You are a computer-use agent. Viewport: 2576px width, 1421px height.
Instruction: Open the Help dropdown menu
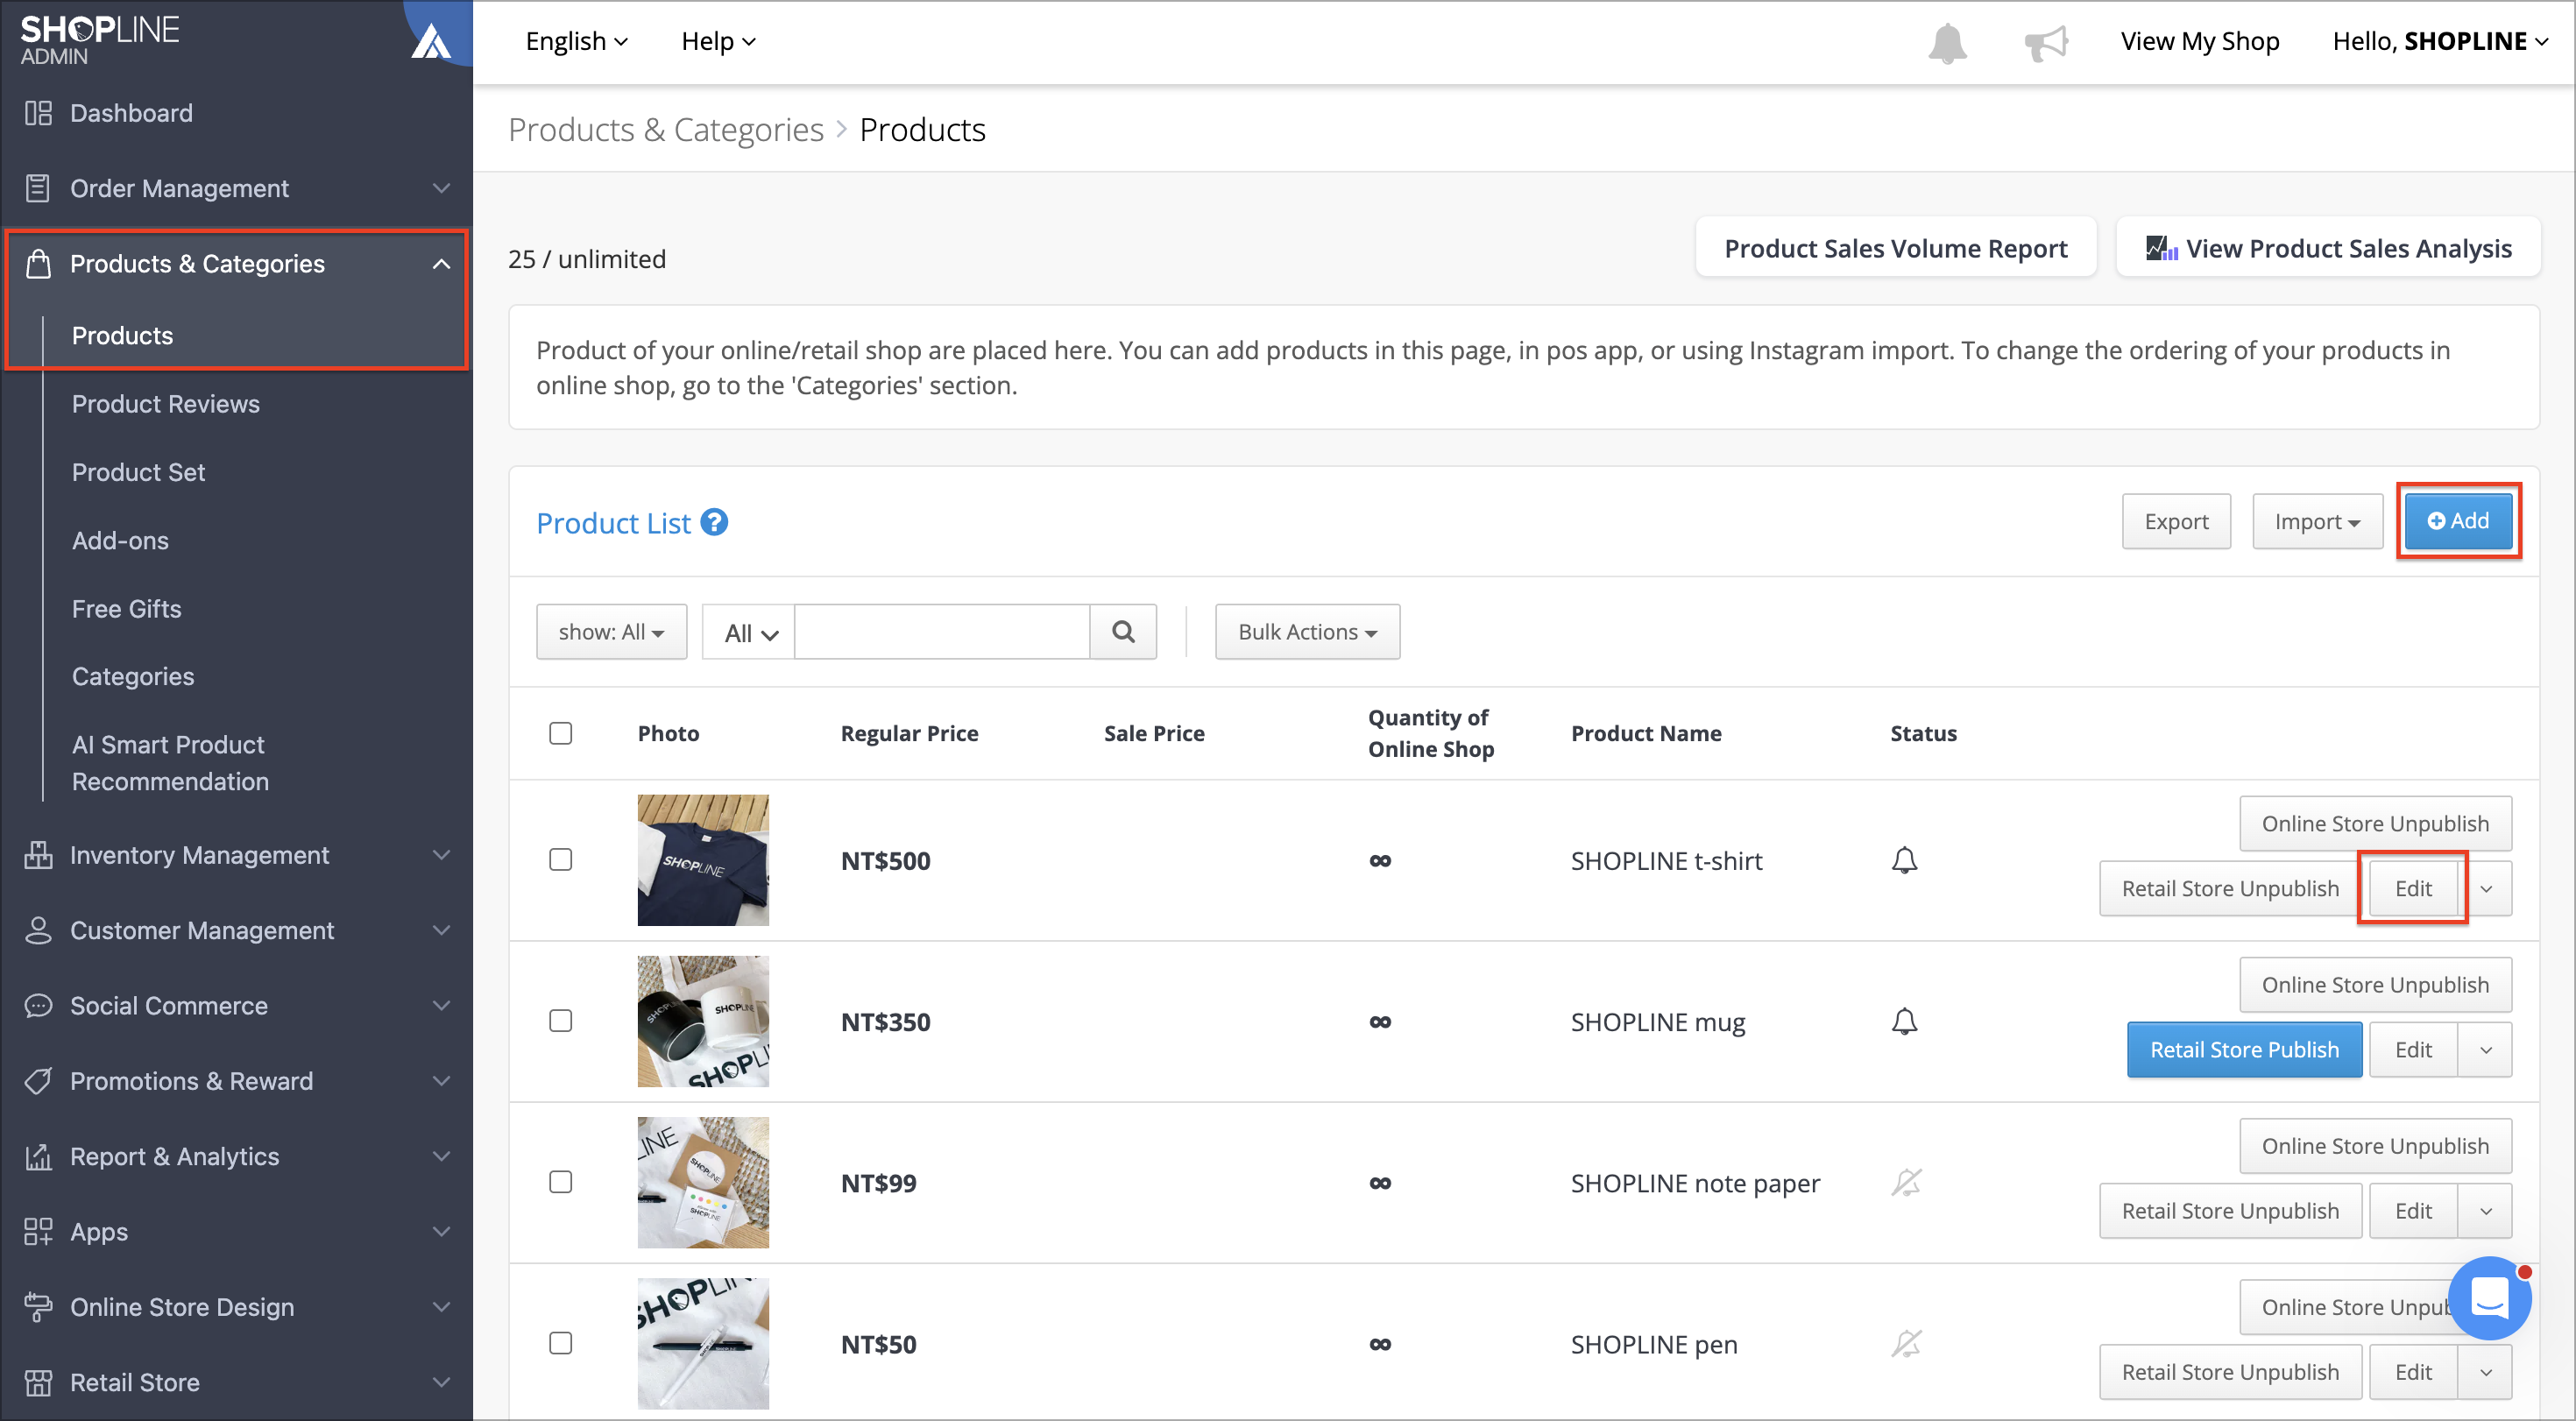coord(718,41)
